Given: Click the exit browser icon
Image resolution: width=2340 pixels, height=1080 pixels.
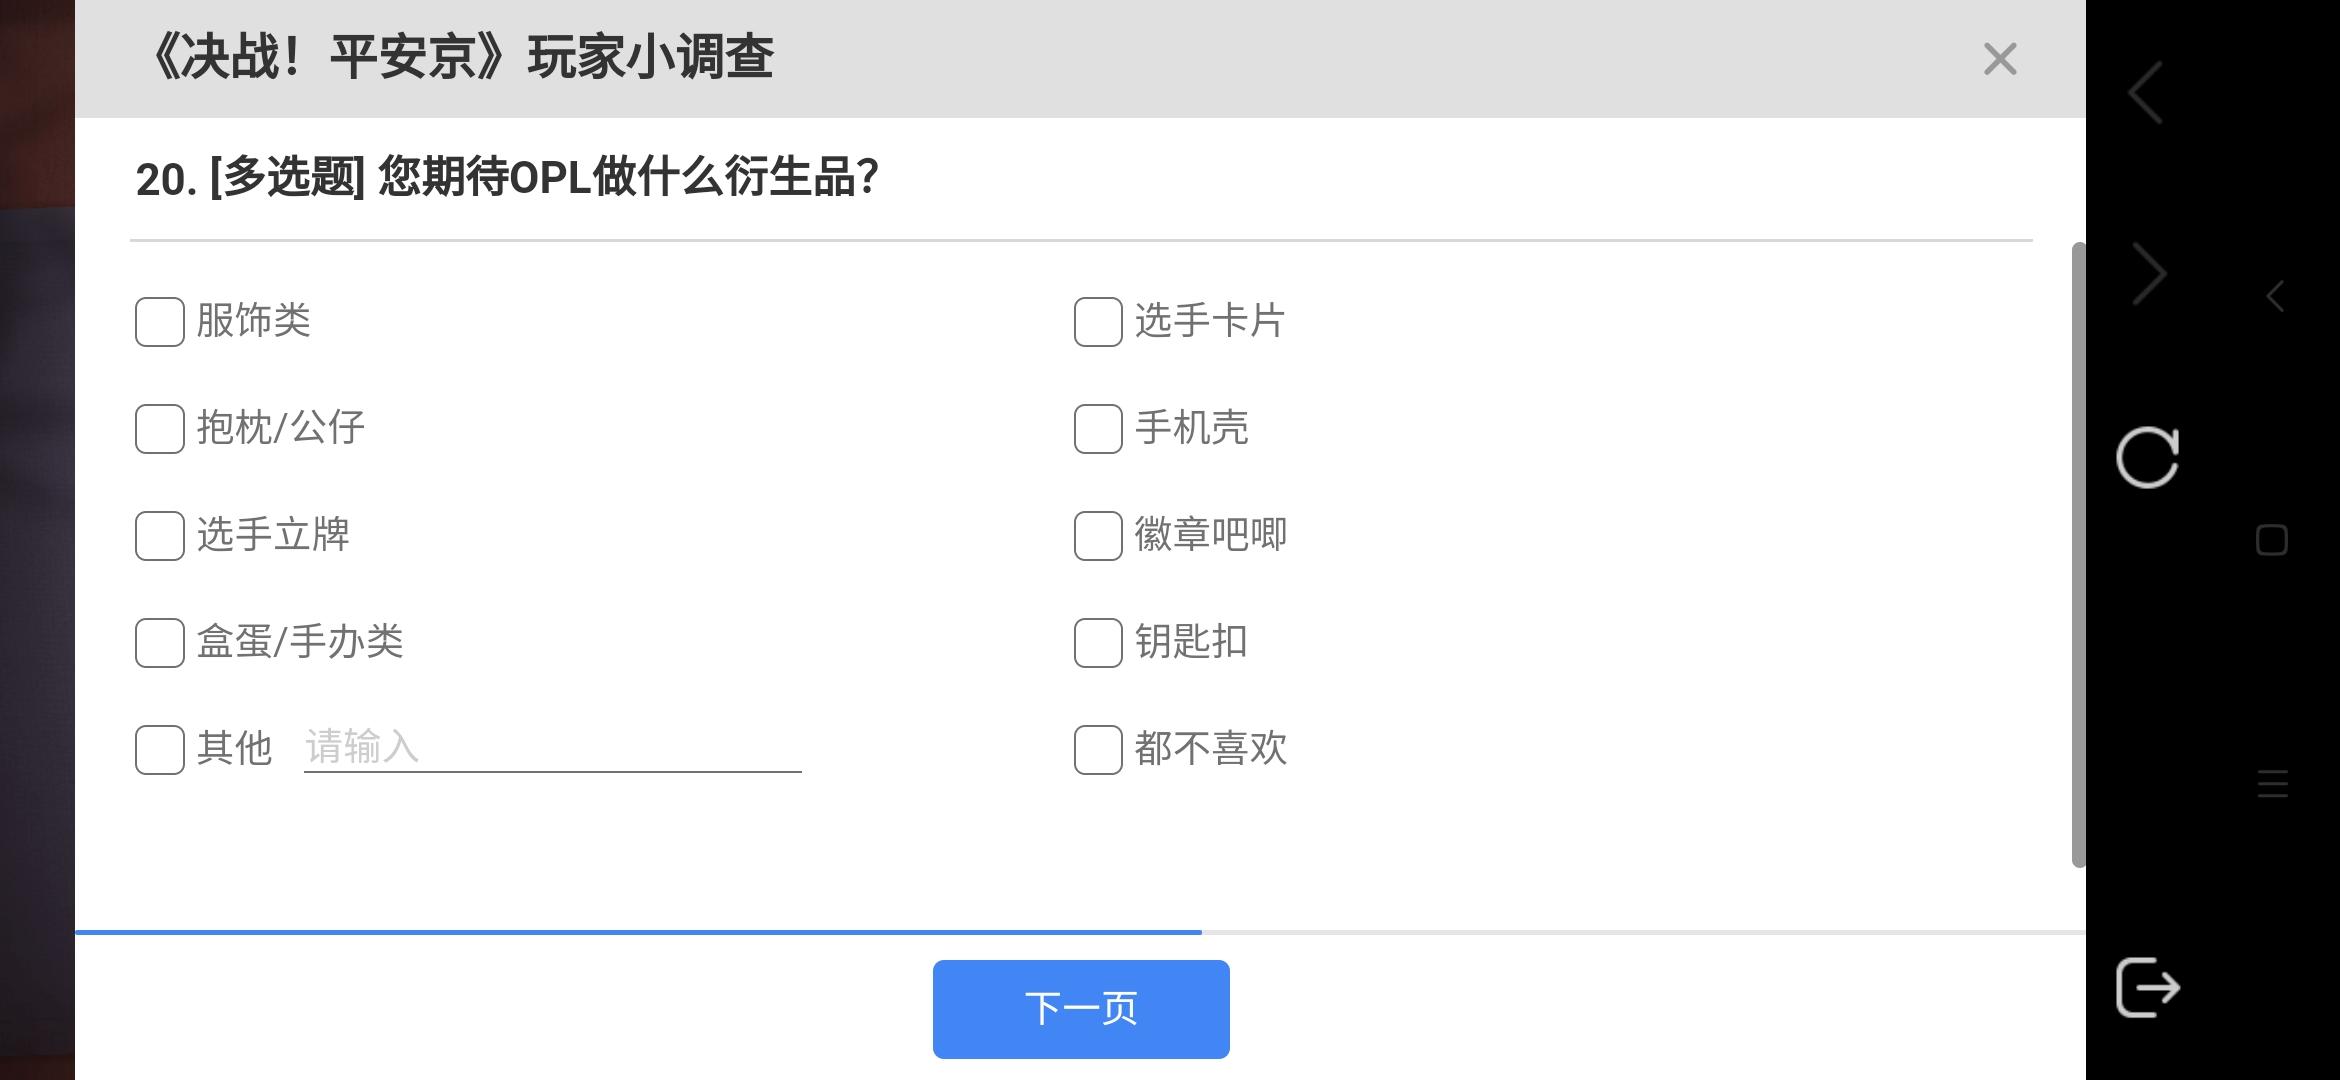Looking at the screenshot, I should coord(2148,988).
